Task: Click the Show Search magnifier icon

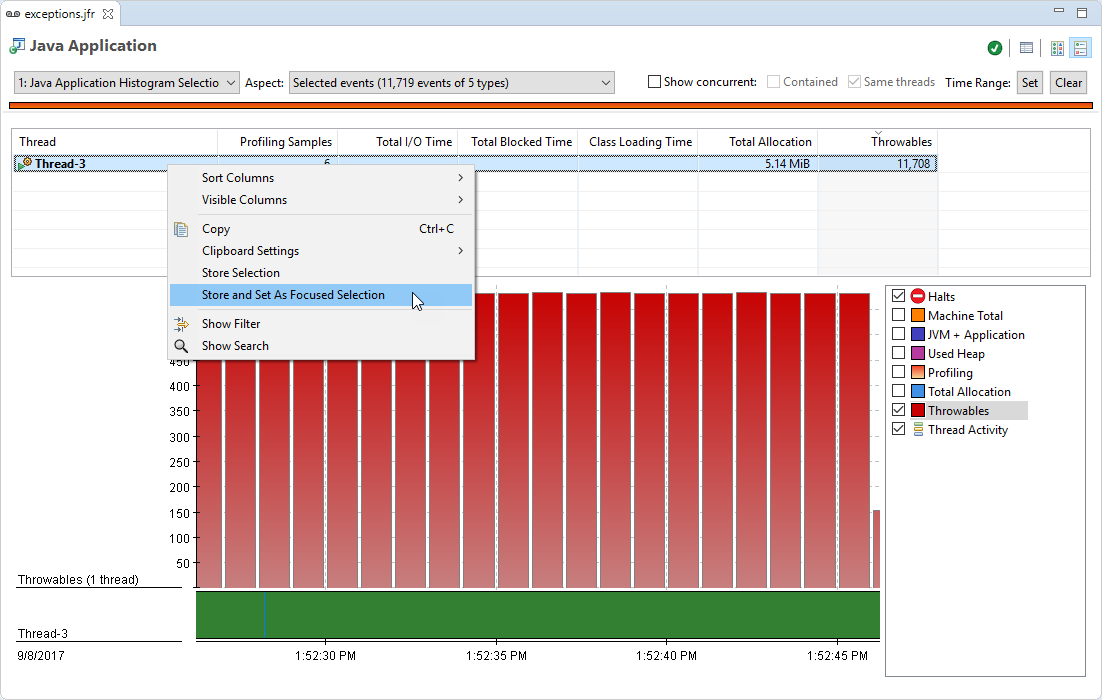Action: pyautogui.click(x=181, y=346)
